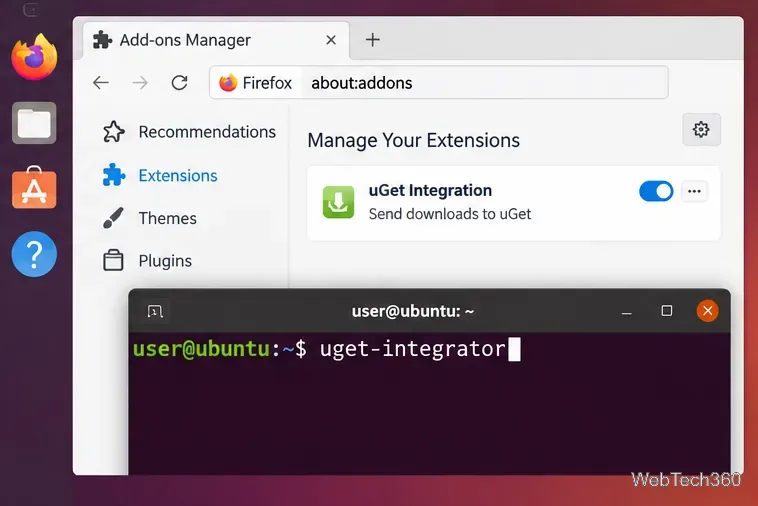758x506 pixels.
Task: Open the add-ons tools gear menu
Action: [x=701, y=130]
